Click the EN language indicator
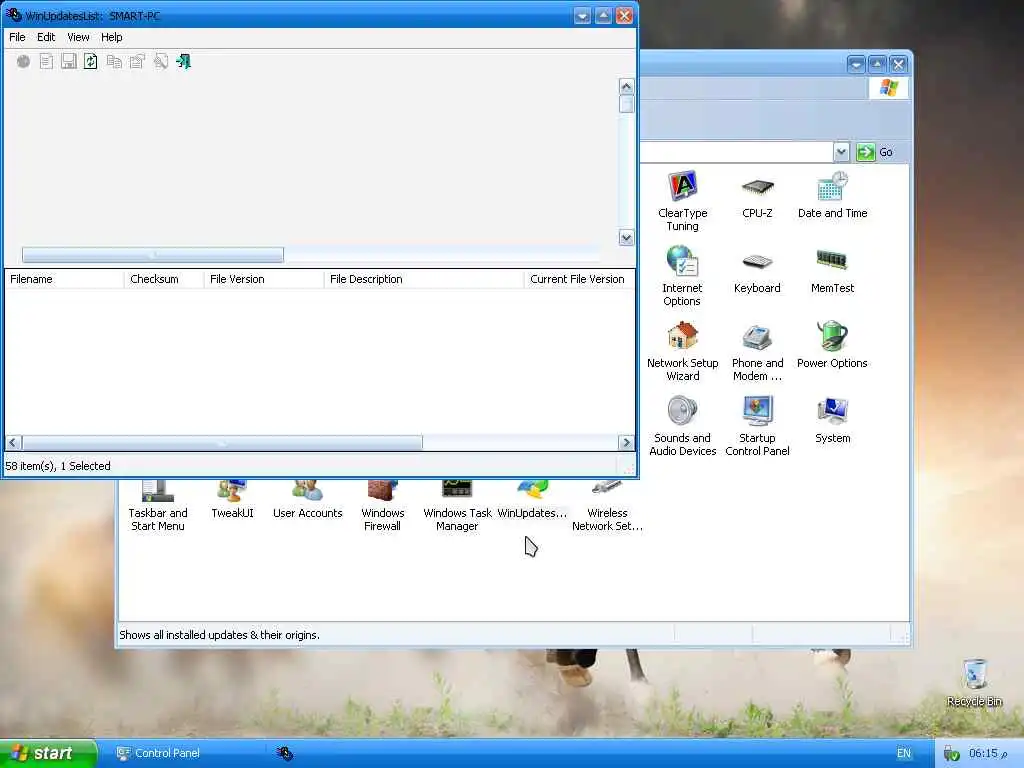Screen dimensions: 1024x768 (904, 753)
